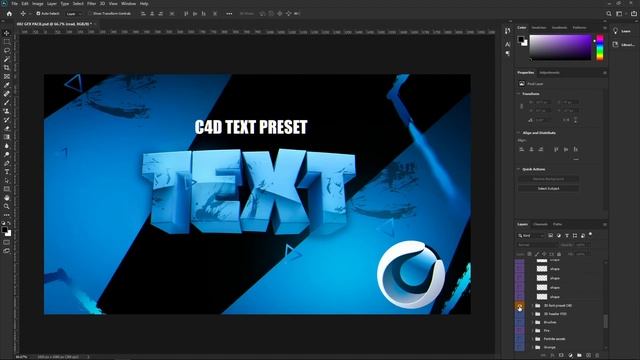Open the Libraries panel
Screen dimensions: 640x360
tap(624, 44)
